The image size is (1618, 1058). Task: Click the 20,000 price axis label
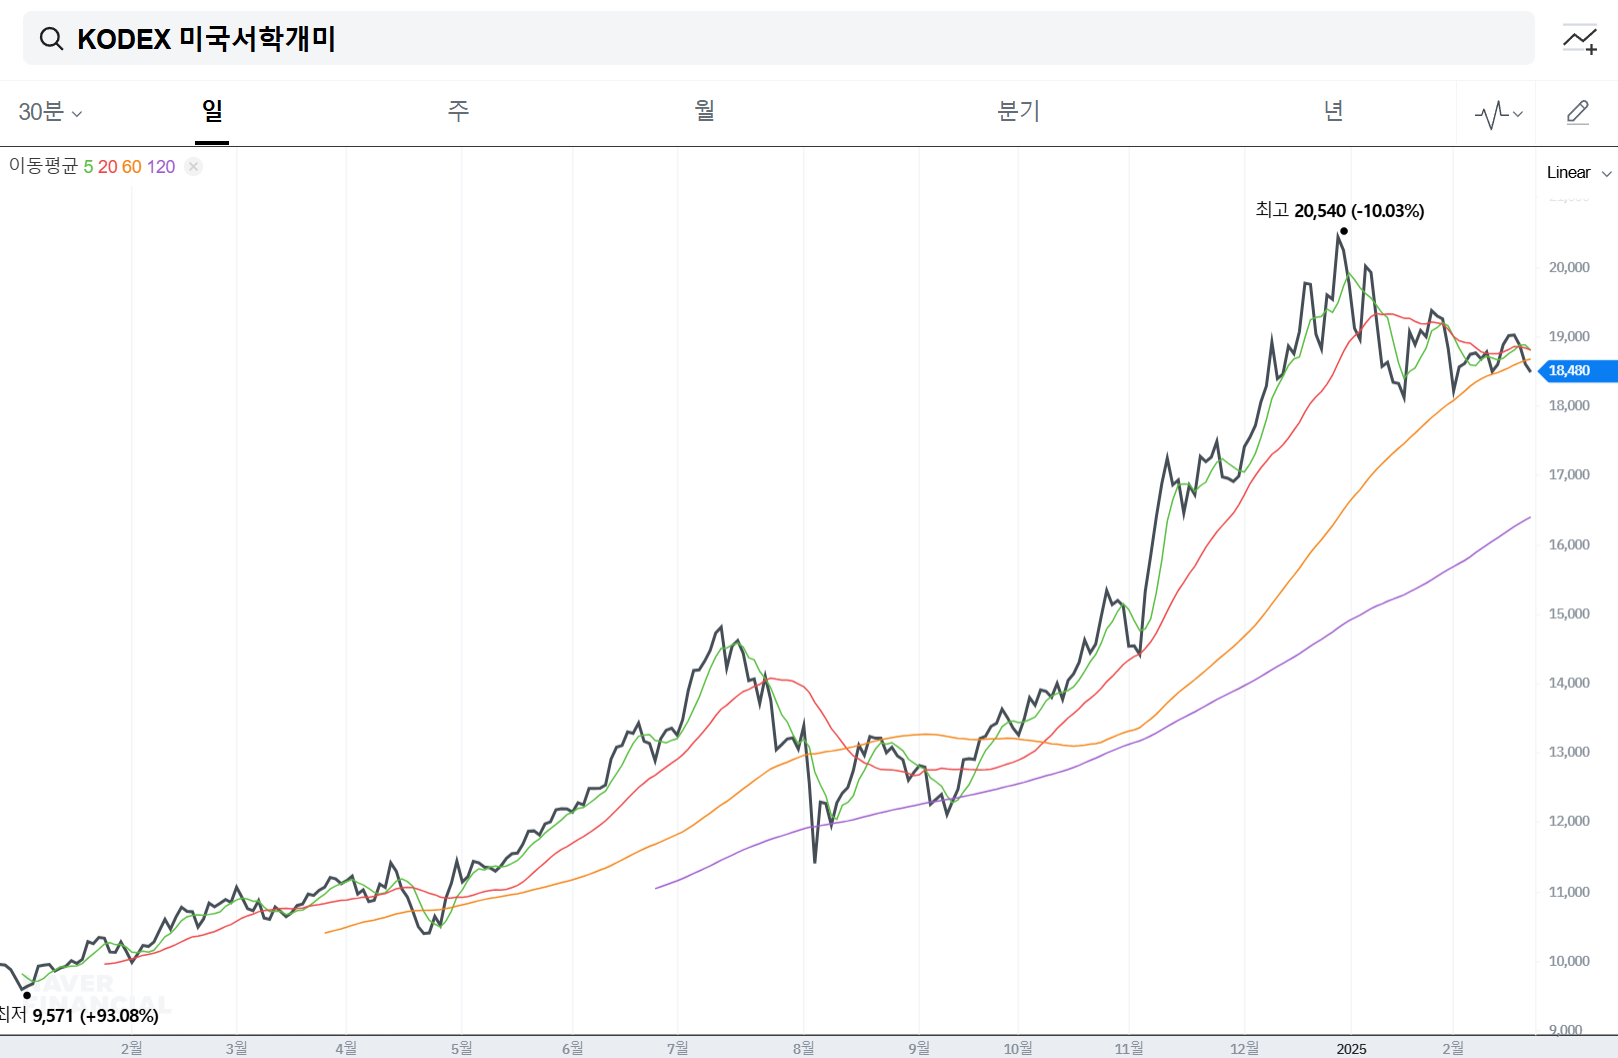click(x=1569, y=267)
